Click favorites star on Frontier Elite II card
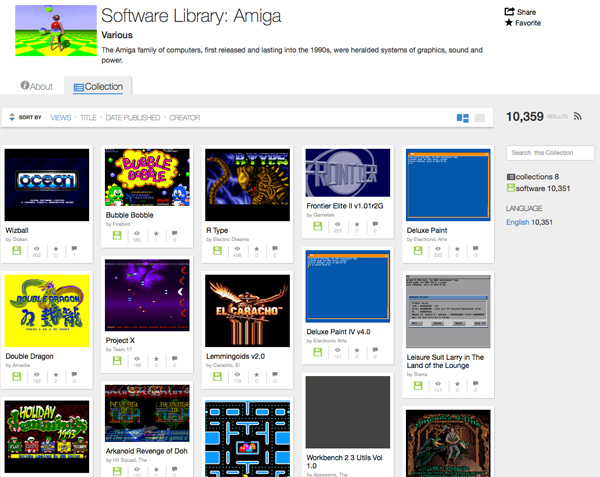The height and width of the screenshot is (477, 600). 357,224
